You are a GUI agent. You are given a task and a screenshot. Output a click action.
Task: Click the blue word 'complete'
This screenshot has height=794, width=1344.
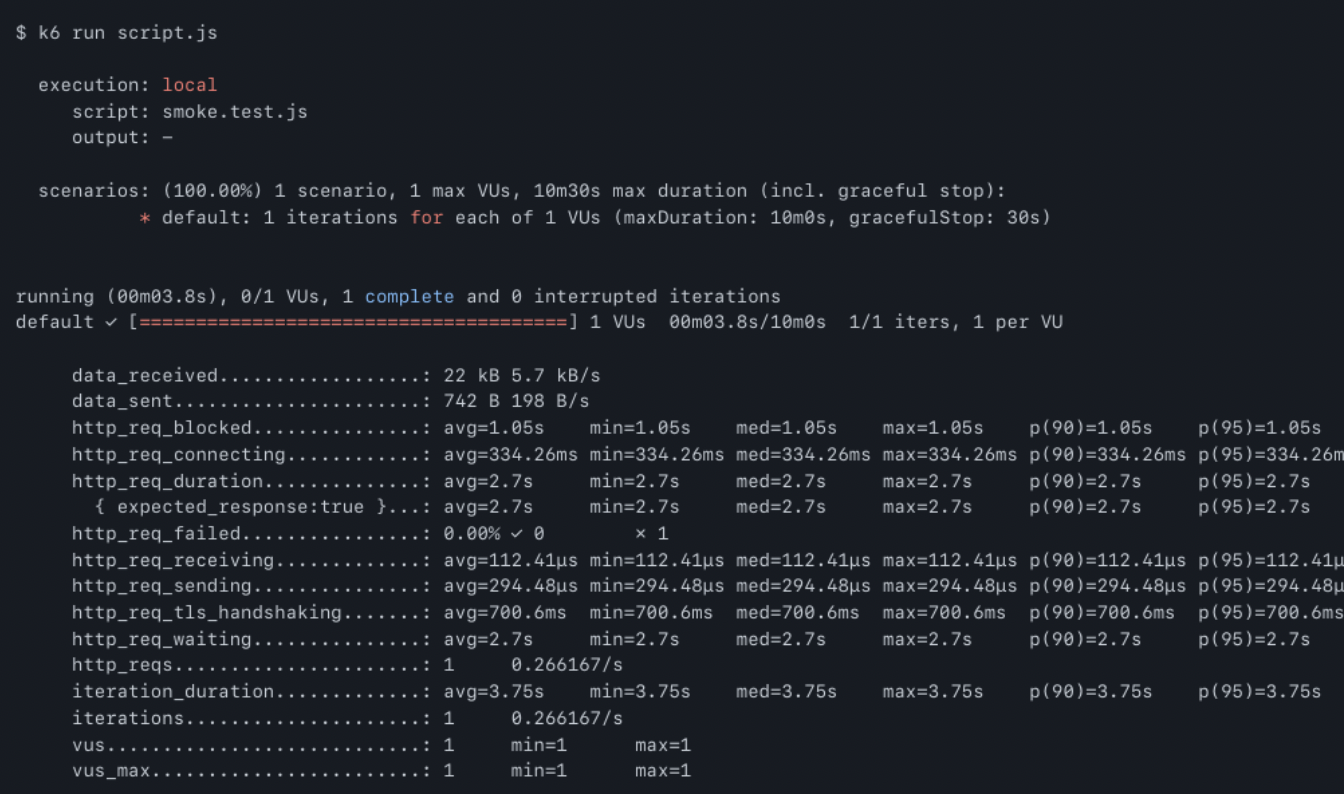pos(410,296)
